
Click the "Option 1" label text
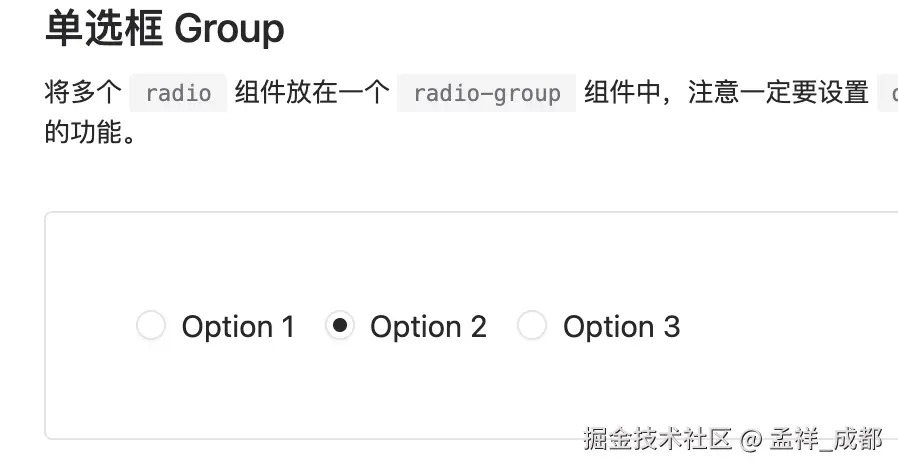pyautogui.click(x=238, y=327)
